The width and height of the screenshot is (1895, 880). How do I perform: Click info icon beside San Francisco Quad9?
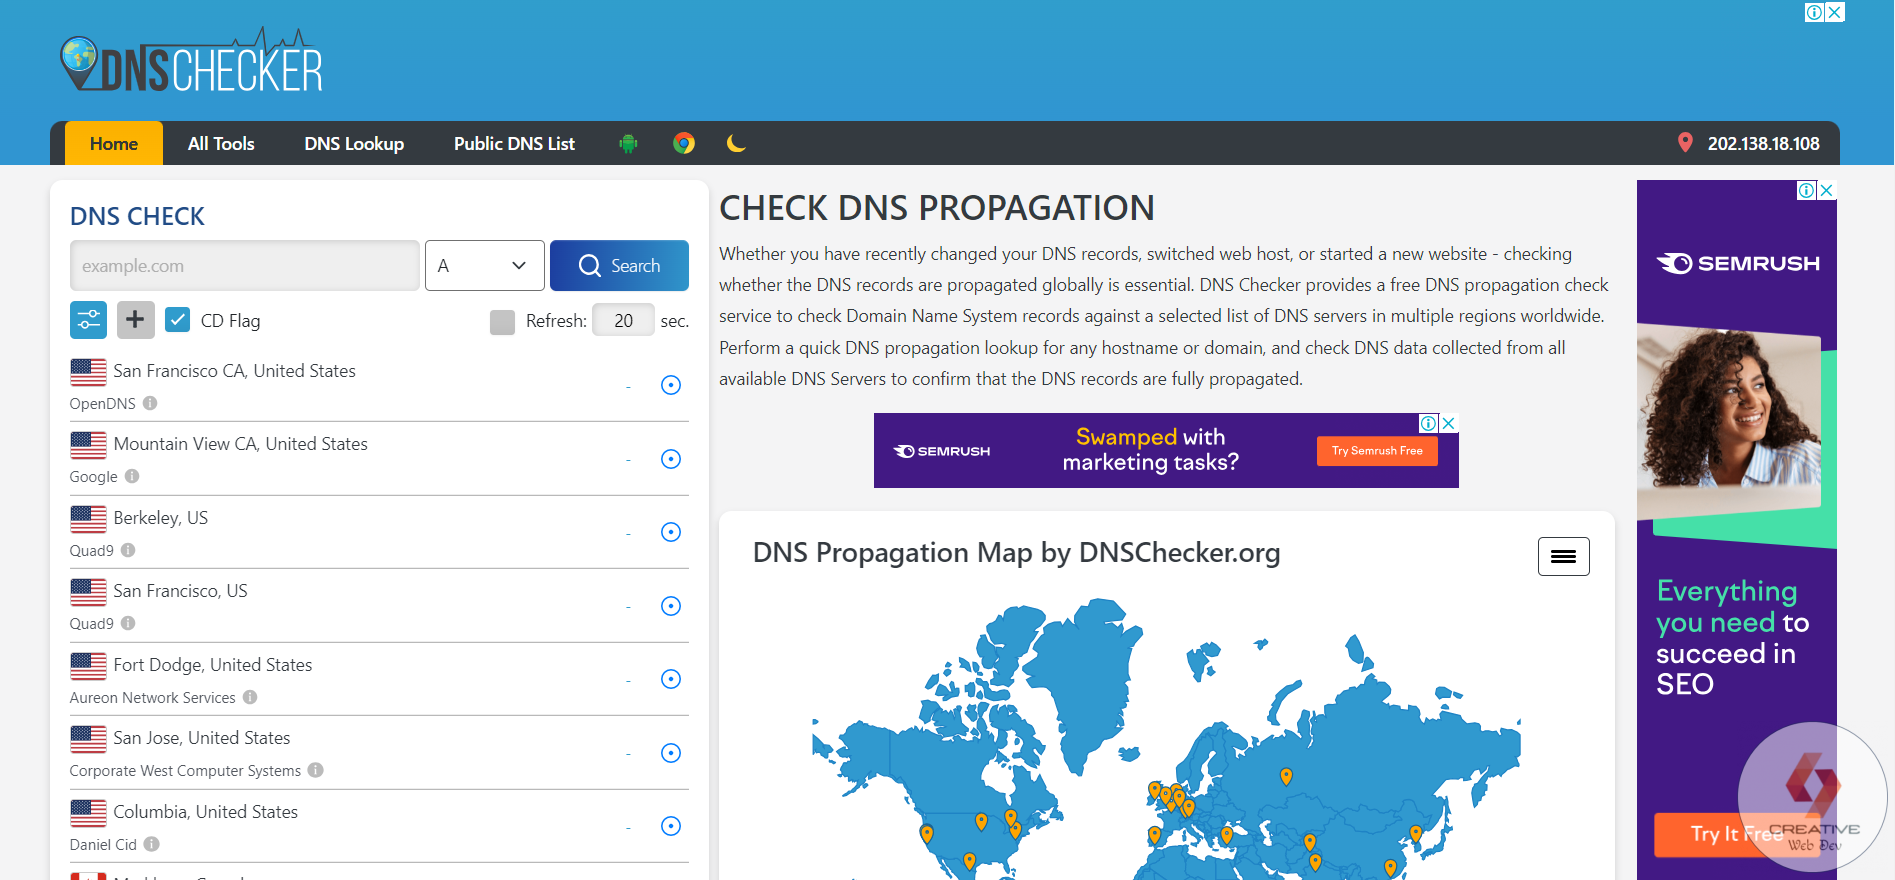128,623
